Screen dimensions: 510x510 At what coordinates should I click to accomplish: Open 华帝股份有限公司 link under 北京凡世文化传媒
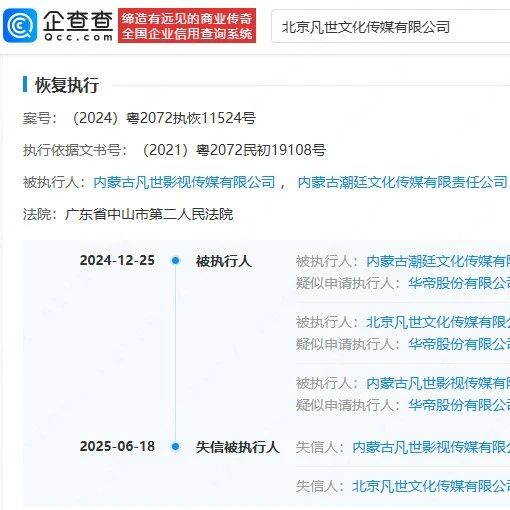pyautogui.click(x=459, y=344)
